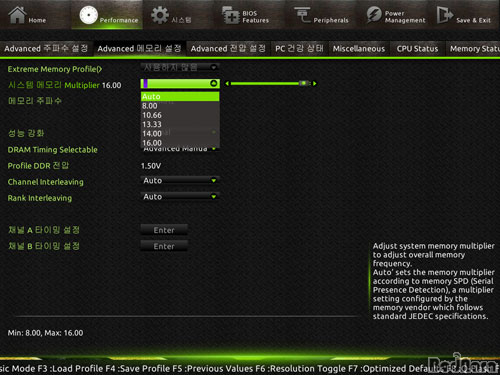The width and height of the screenshot is (500, 375).
Task: Select the Rank Interleaving label
Action: coord(40,198)
